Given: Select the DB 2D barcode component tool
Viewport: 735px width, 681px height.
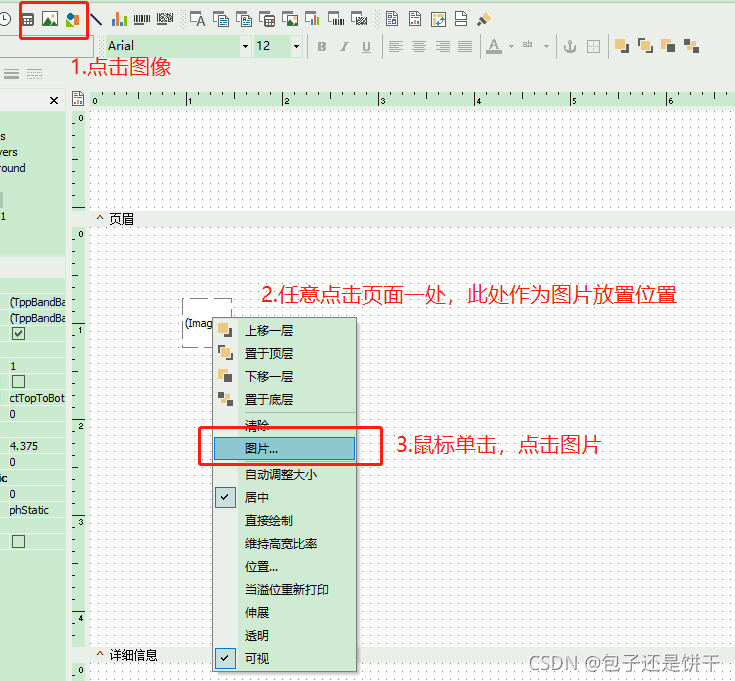Looking at the screenshot, I should click(359, 19).
